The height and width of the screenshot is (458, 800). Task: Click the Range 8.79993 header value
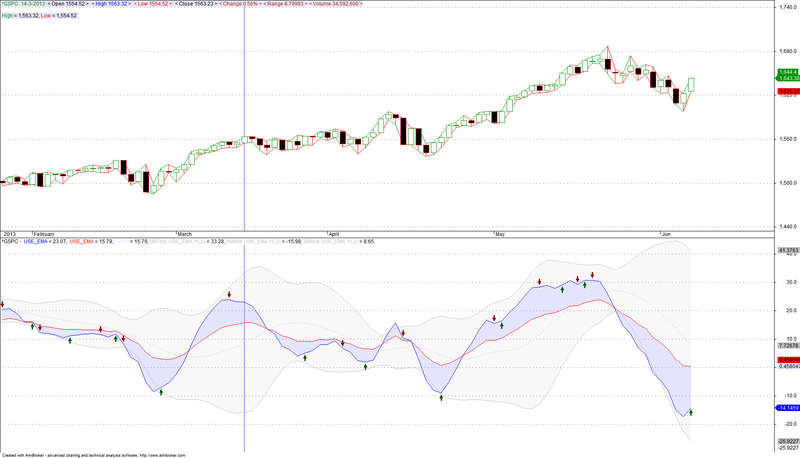(285, 4)
